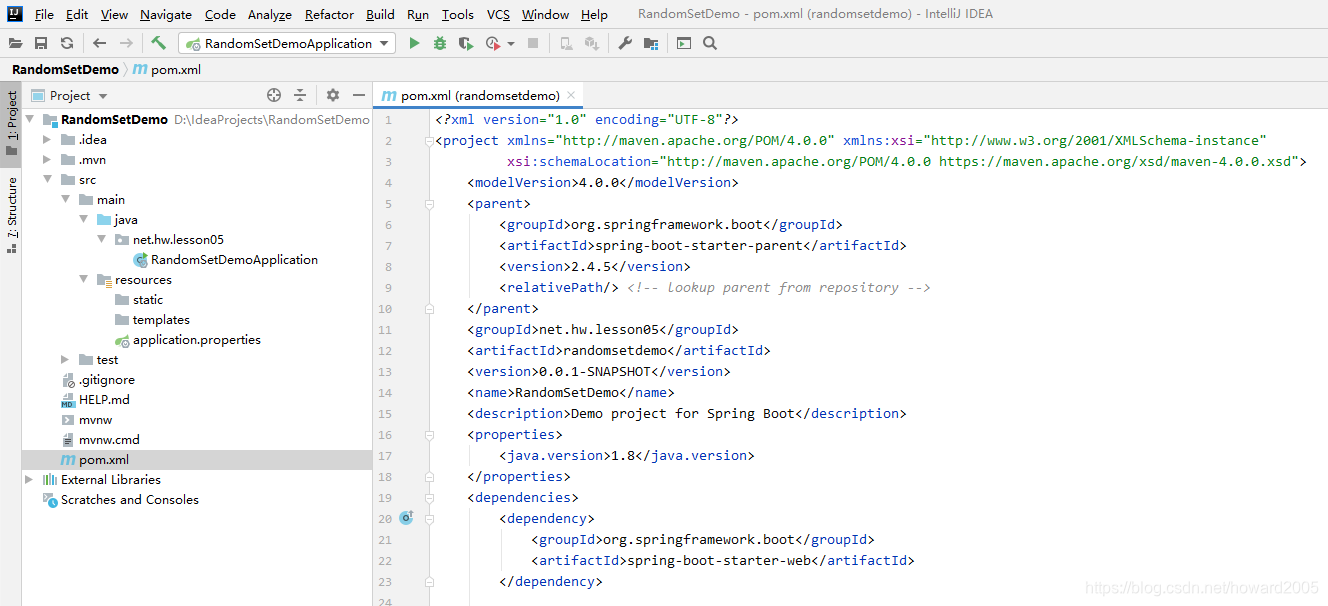The width and height of the screenshot is (1328, 606).
Task: Expand the test folder
Action: pos(65,359)
